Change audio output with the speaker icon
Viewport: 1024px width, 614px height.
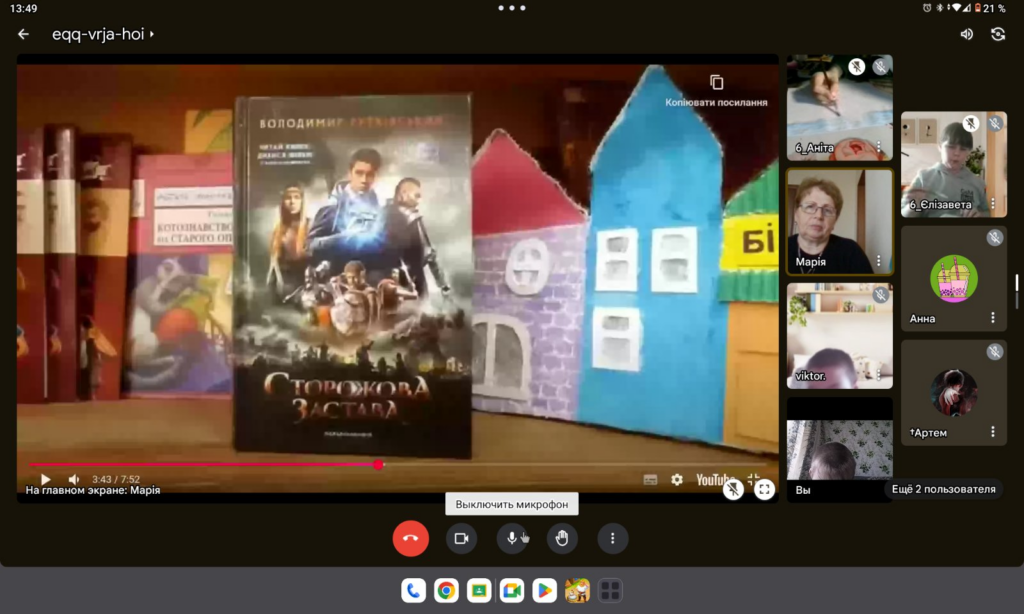coord(966,34)
